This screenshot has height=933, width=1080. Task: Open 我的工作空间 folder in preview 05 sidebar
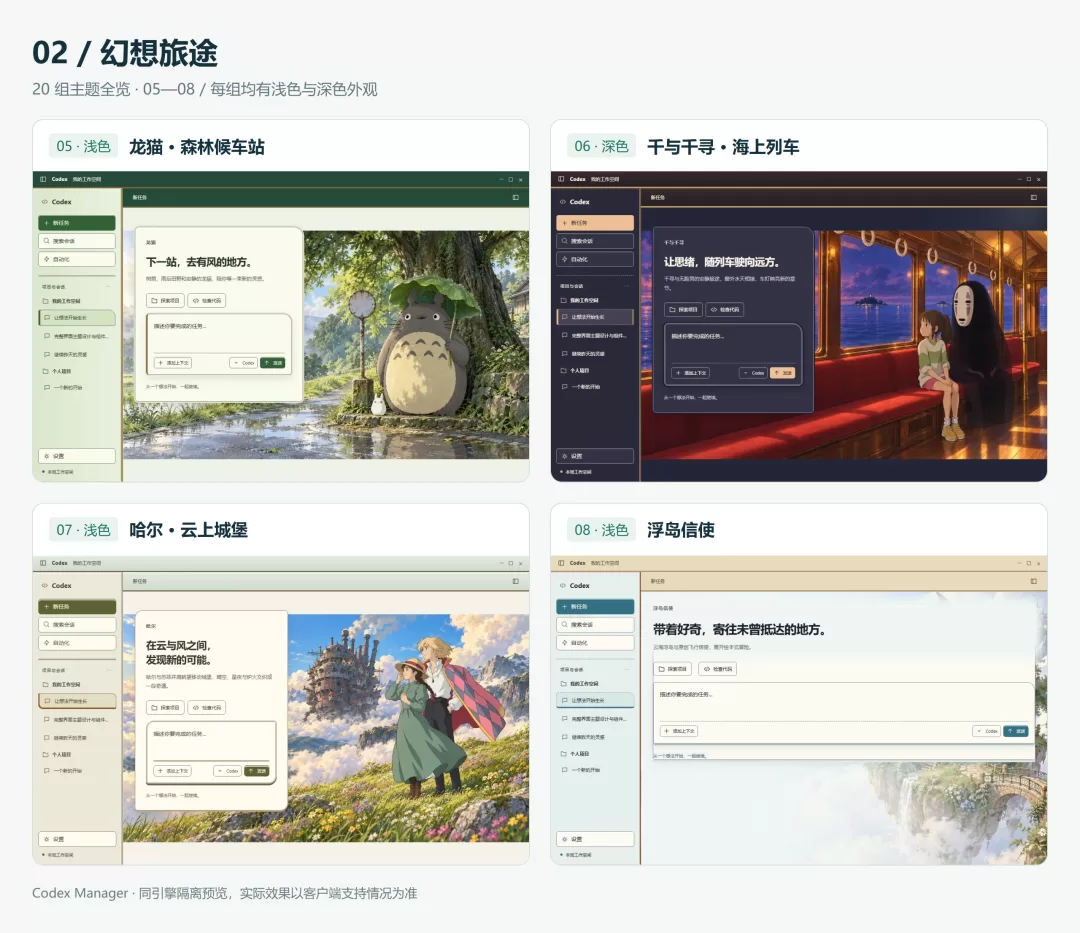point(62,301)
